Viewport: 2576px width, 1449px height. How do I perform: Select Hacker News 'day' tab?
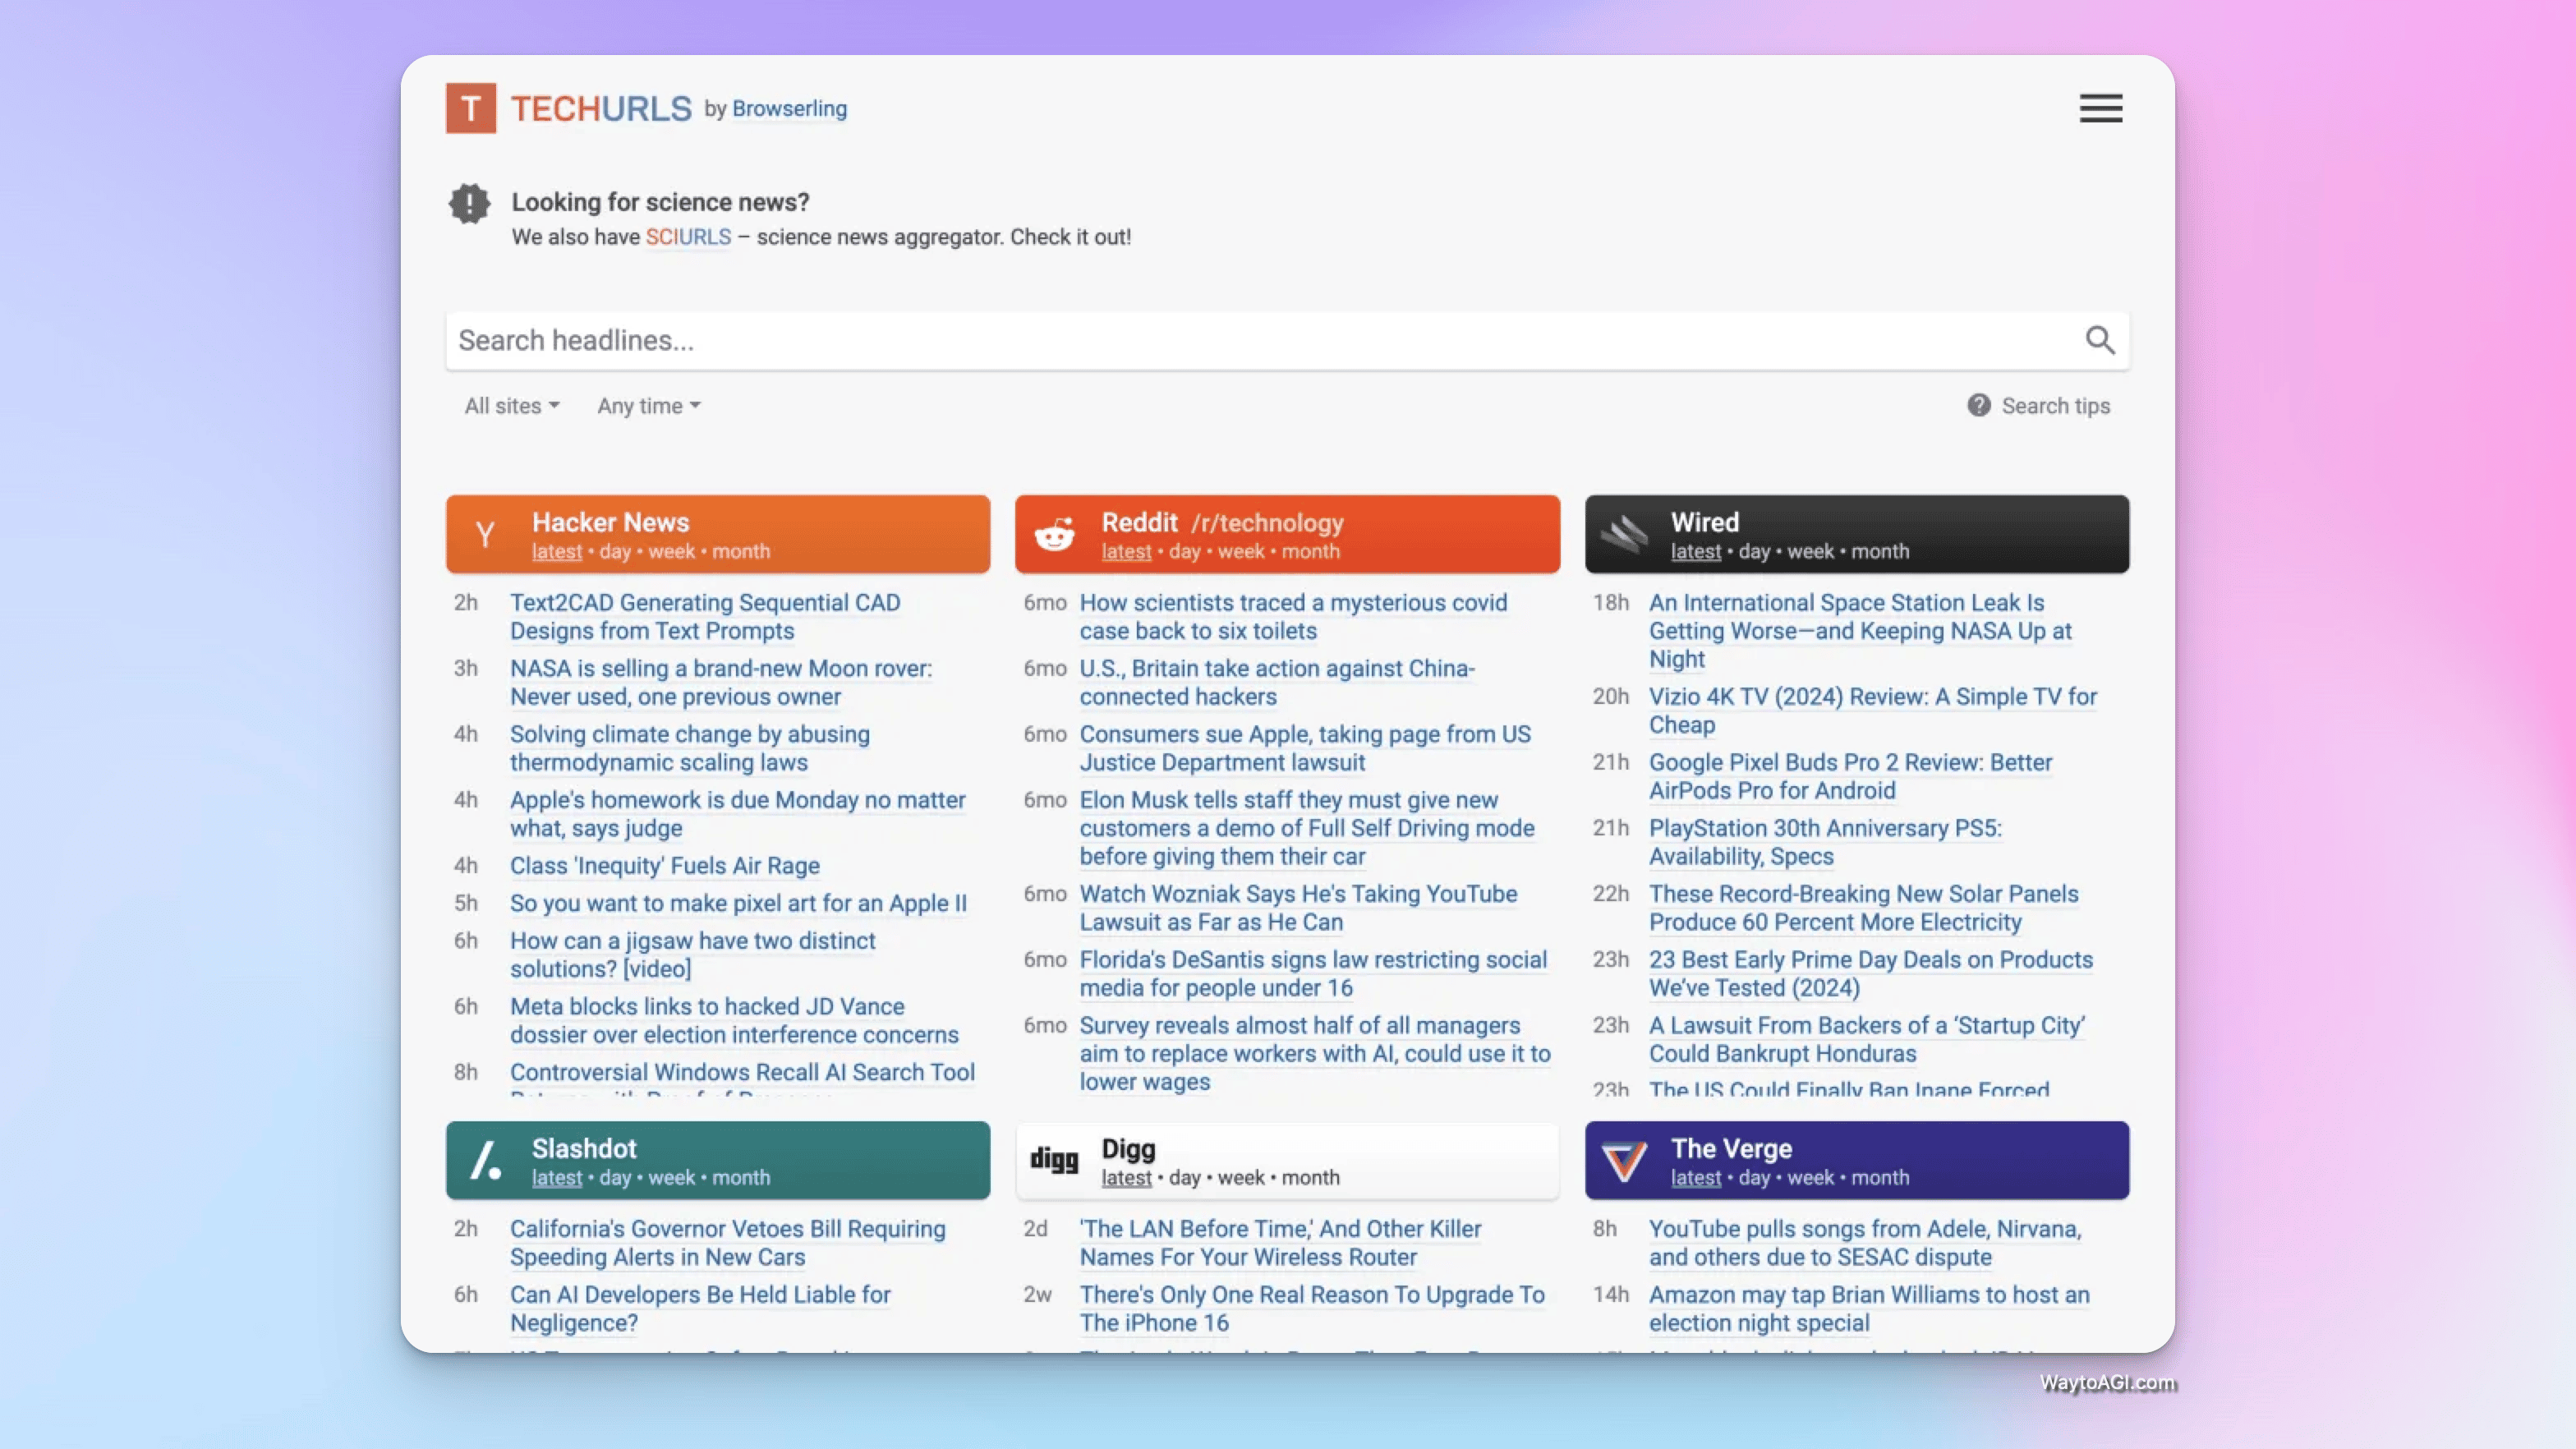click(x=615, y=551)
